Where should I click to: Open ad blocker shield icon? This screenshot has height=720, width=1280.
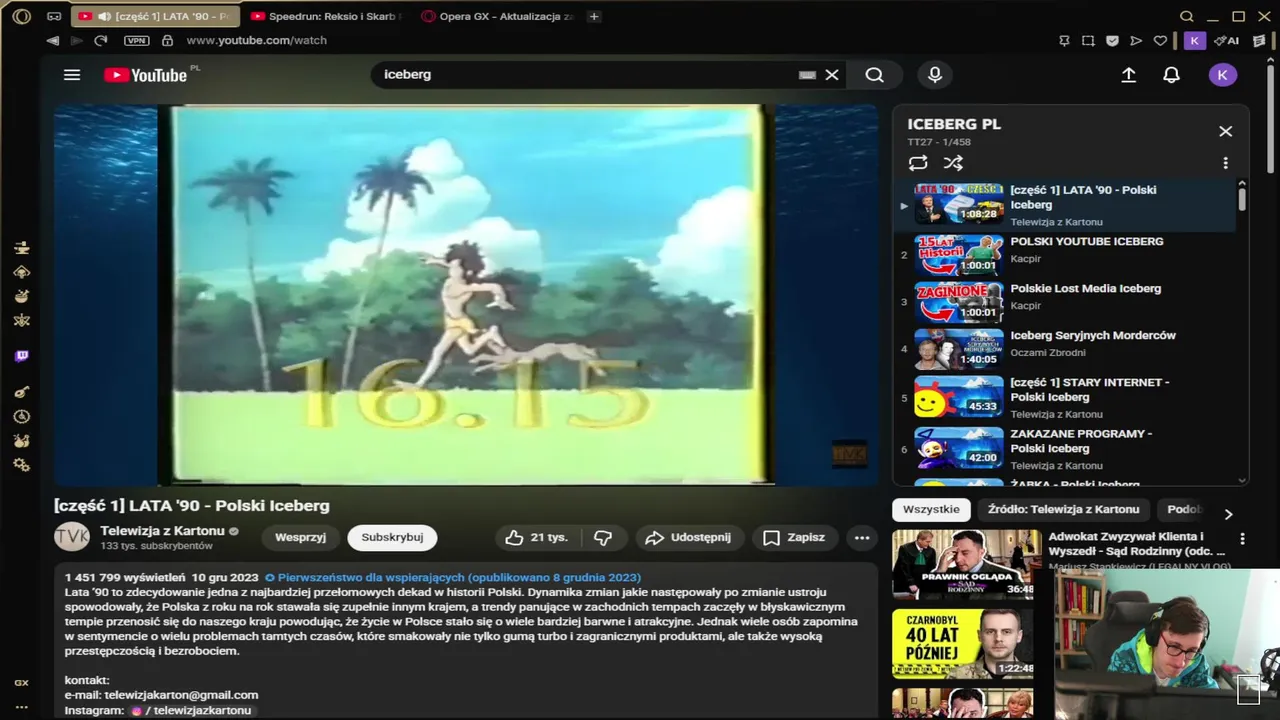coord(1112,41)
